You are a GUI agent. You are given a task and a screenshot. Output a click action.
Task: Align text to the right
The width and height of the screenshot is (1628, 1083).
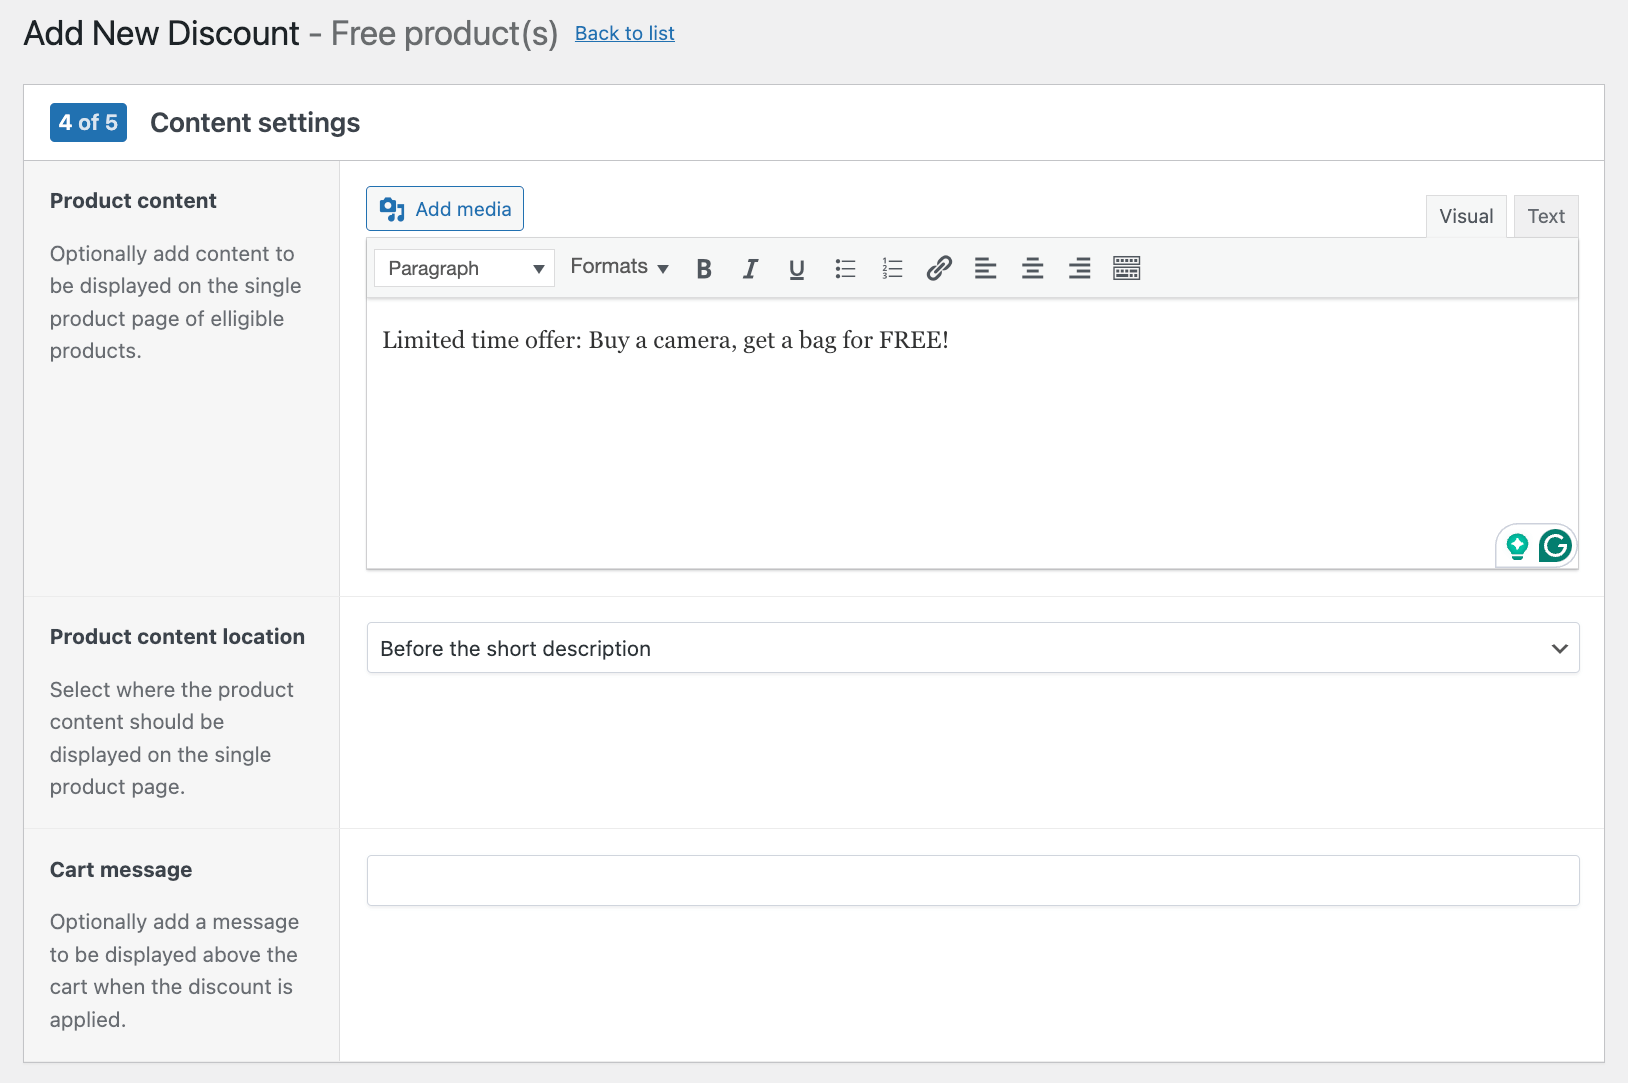click(x=1079, y=268)
